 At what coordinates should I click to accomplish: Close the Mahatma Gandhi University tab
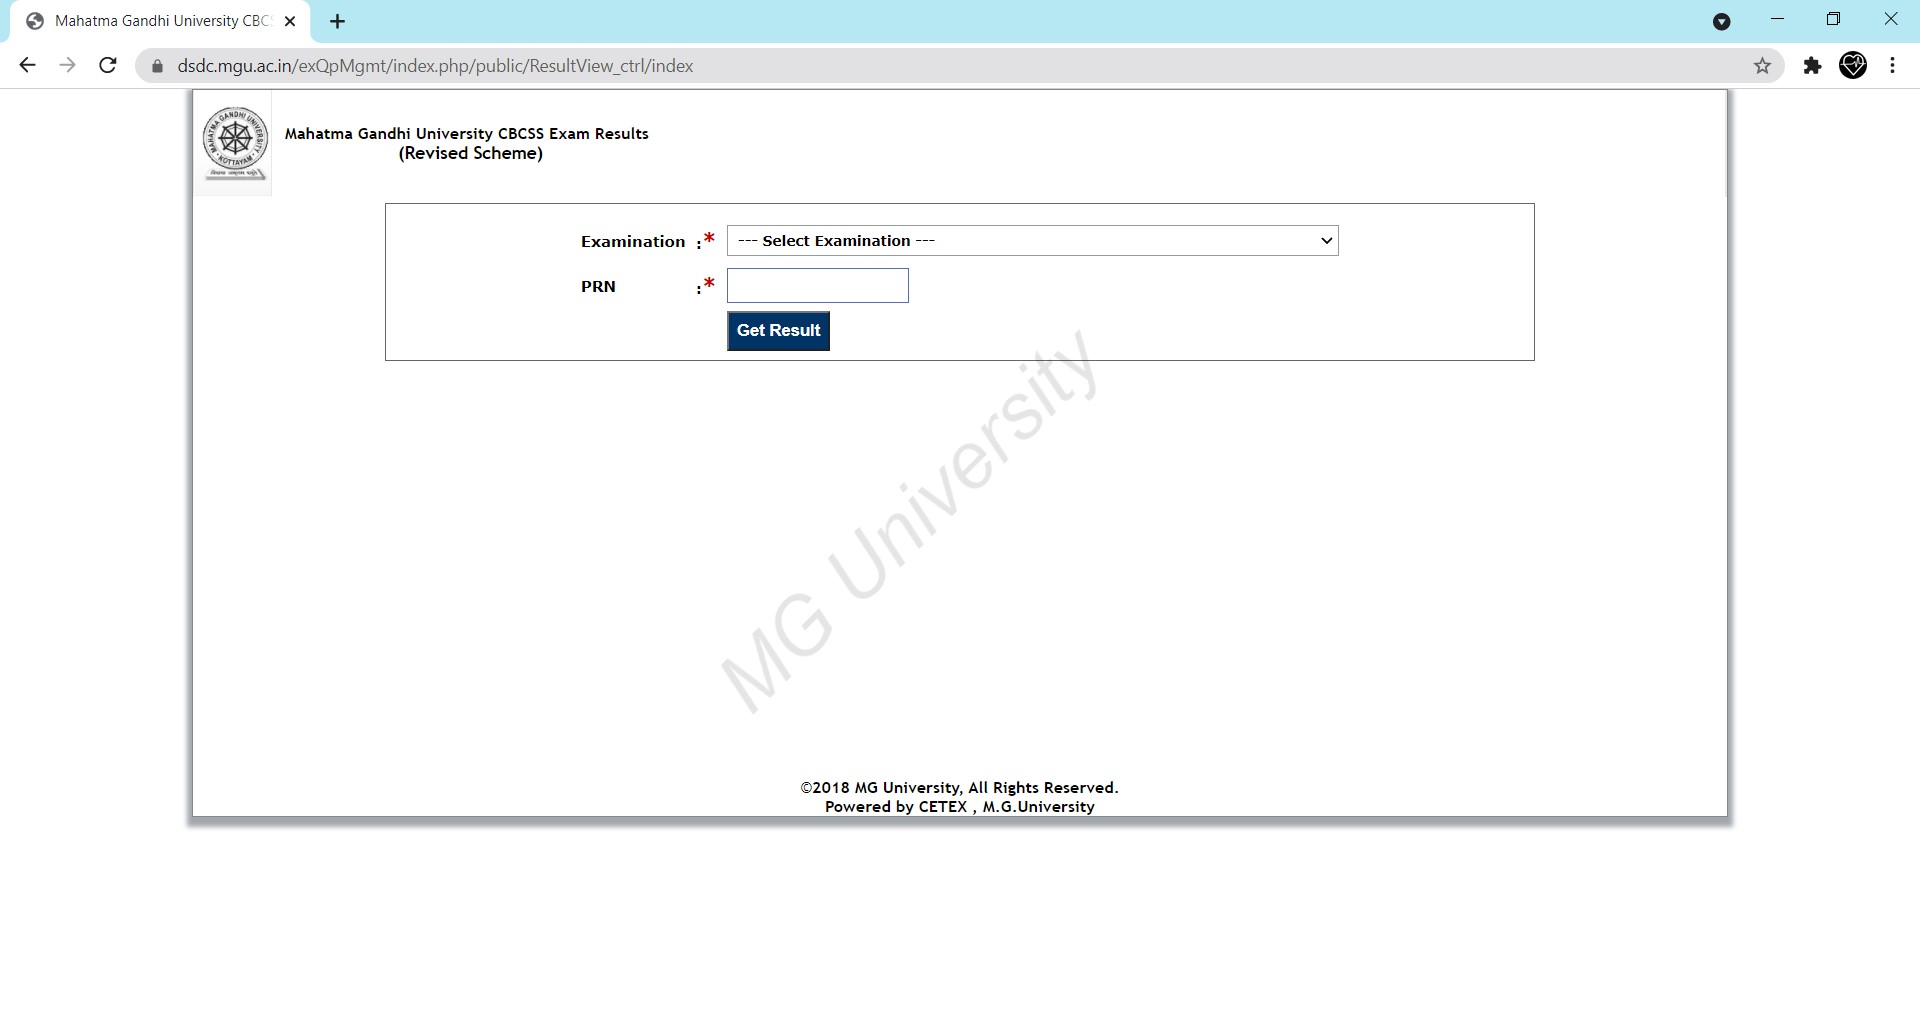pos(290,21)
